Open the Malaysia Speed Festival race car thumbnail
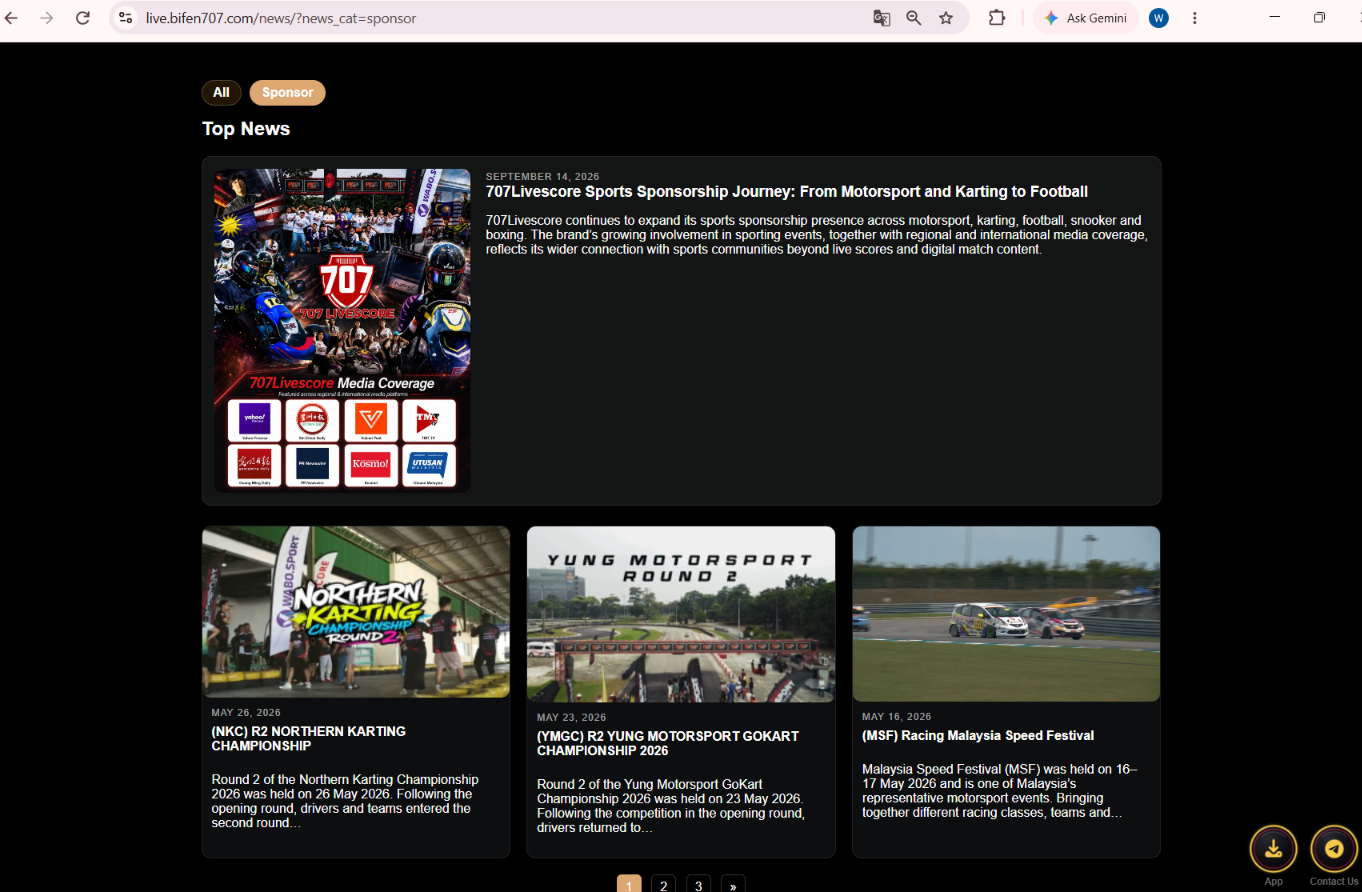Viewport: 1362px width, 892px height. pos(1006,614)
